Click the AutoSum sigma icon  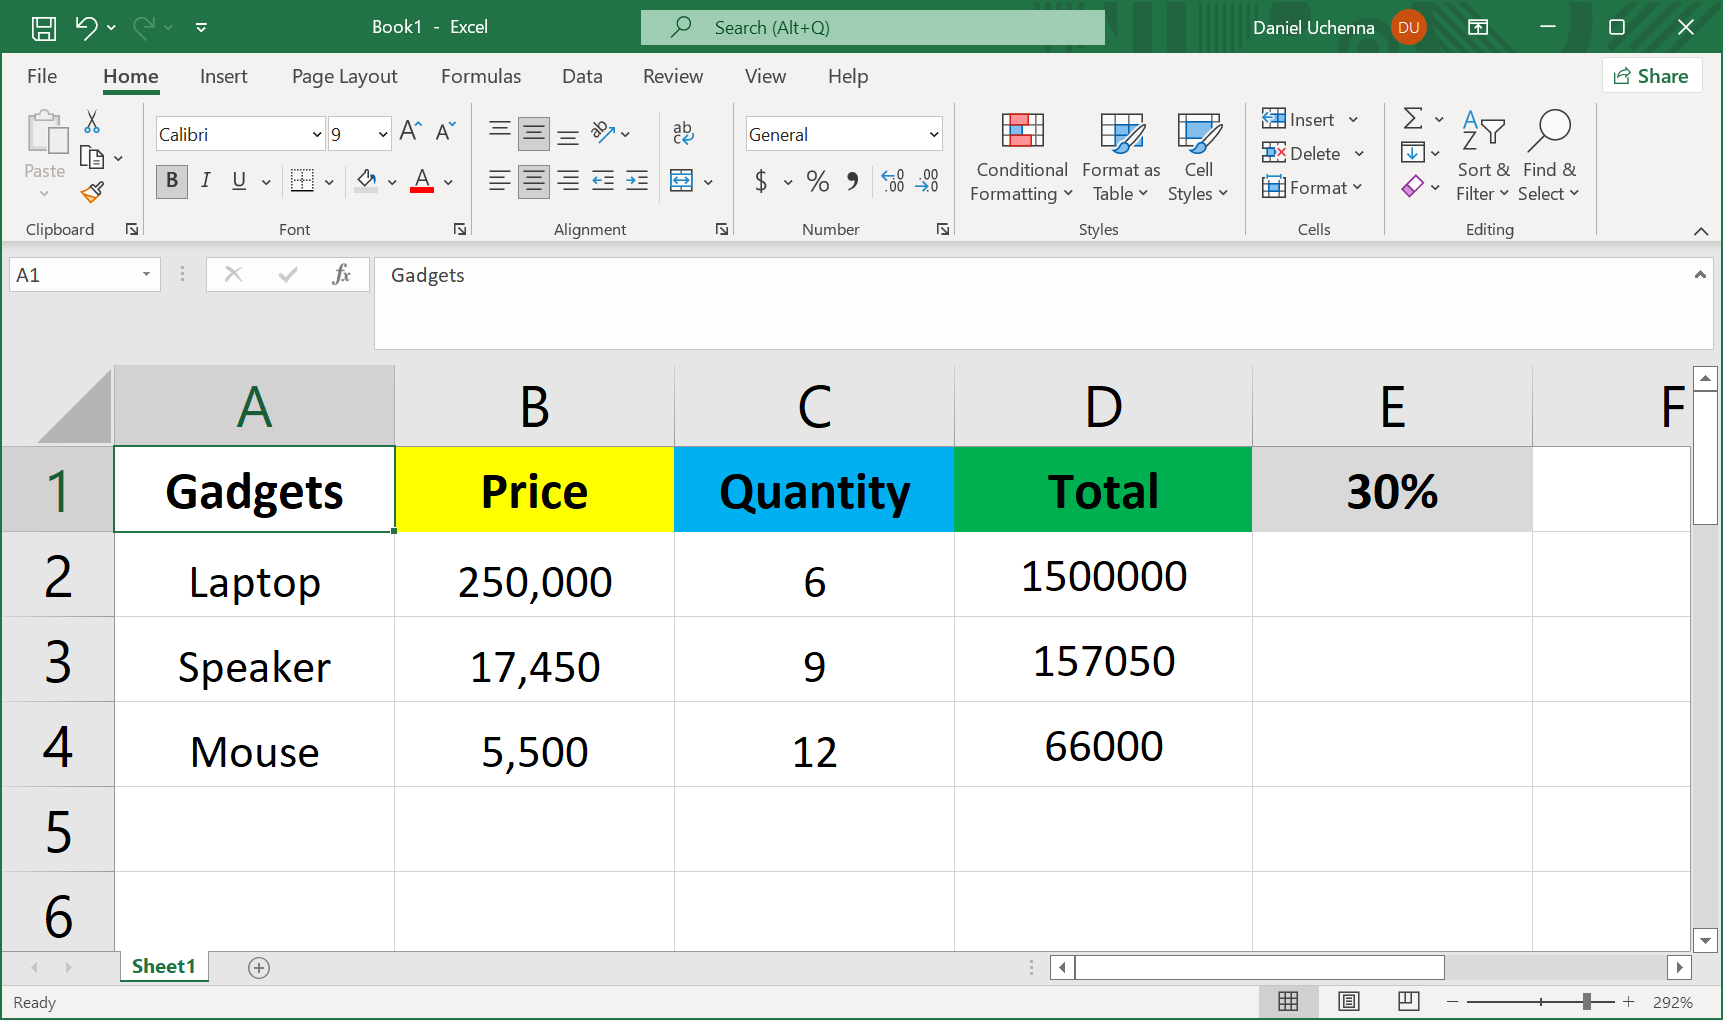pyautogui.click(x=1412, y=119)
